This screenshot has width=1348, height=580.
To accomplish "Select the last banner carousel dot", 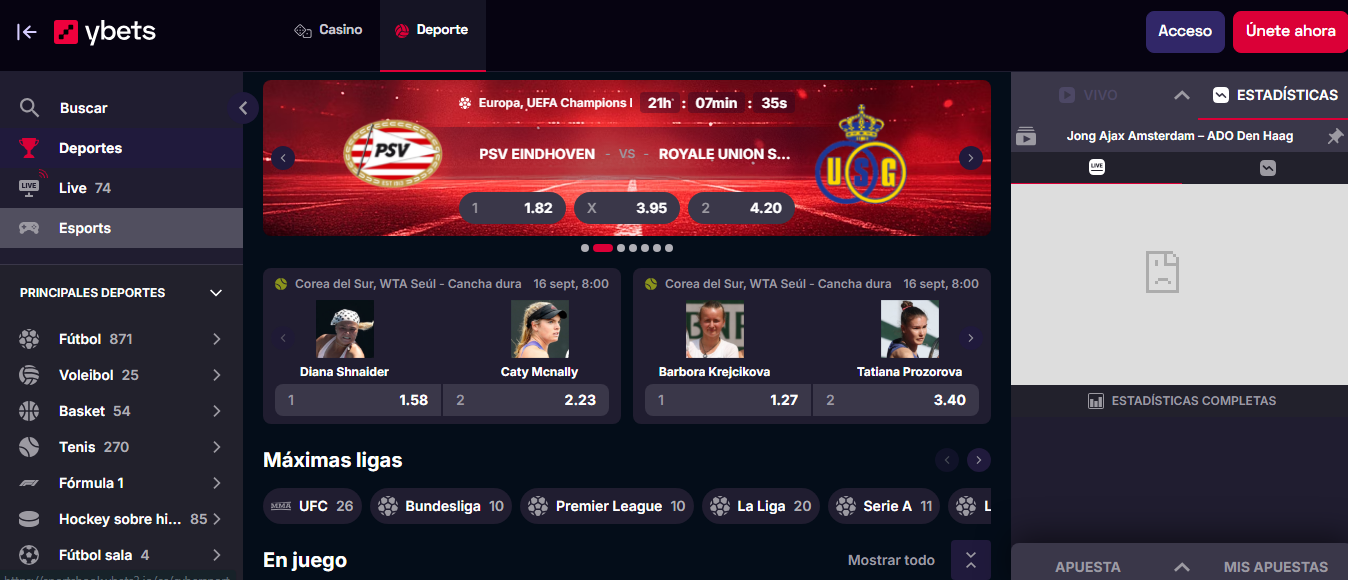I will pyautogui.click(x=669, y=248).
